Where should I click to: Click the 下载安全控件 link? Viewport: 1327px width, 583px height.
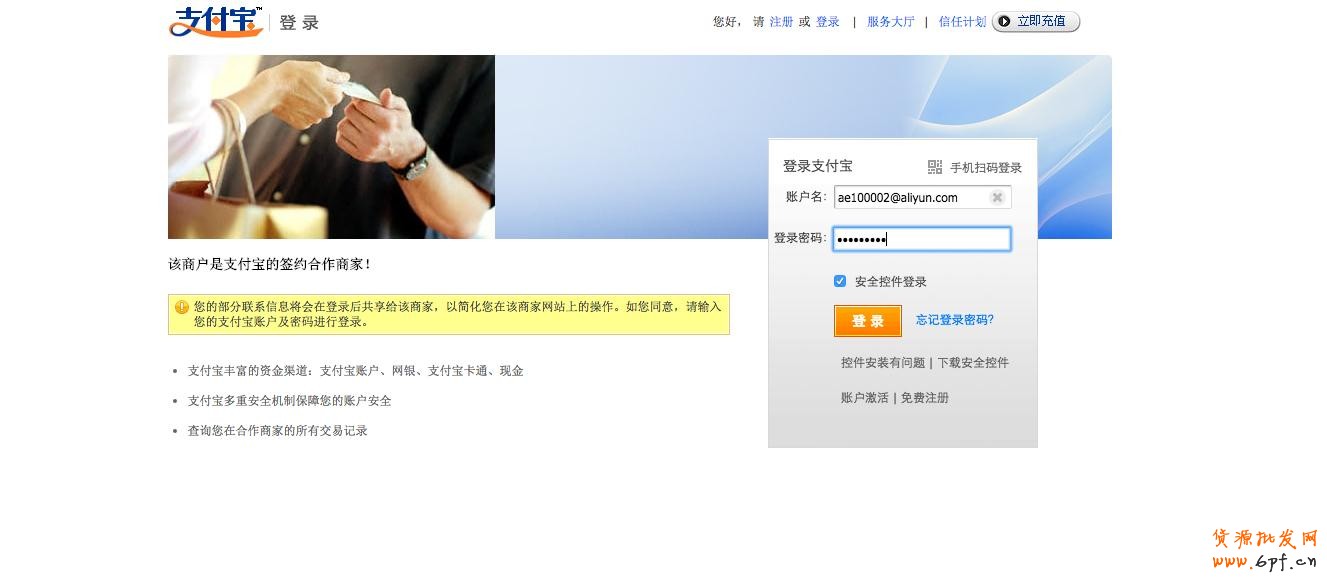point(973,363)
